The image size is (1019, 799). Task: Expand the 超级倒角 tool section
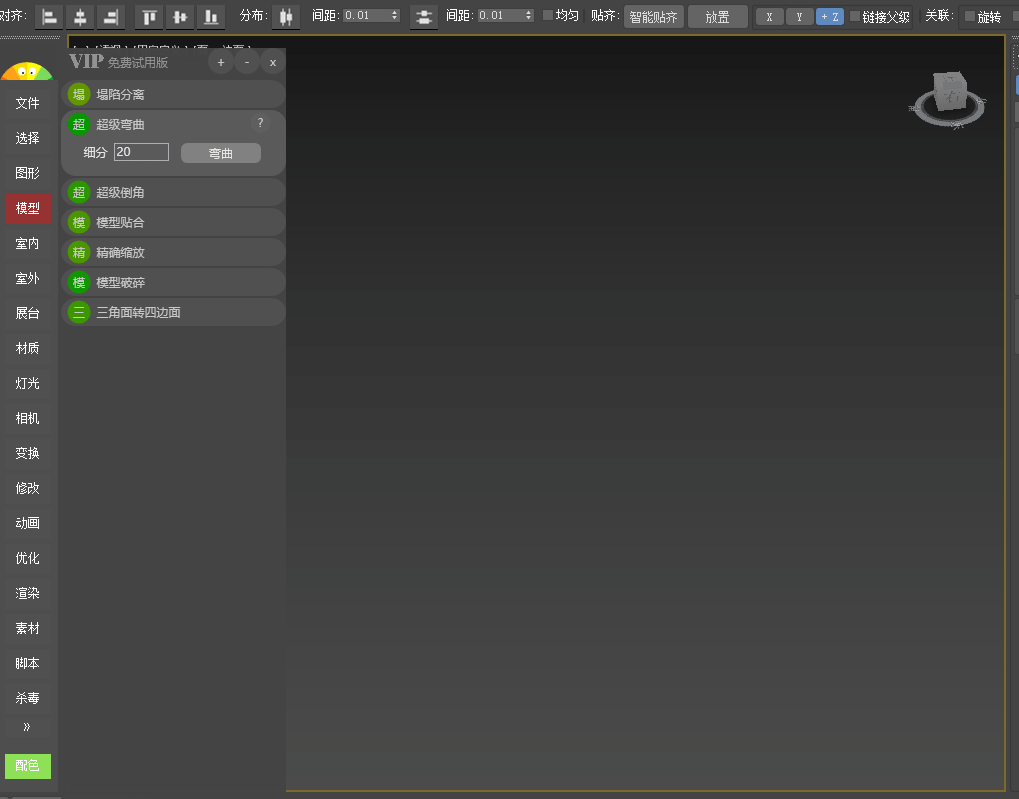(x=173, y=192)
